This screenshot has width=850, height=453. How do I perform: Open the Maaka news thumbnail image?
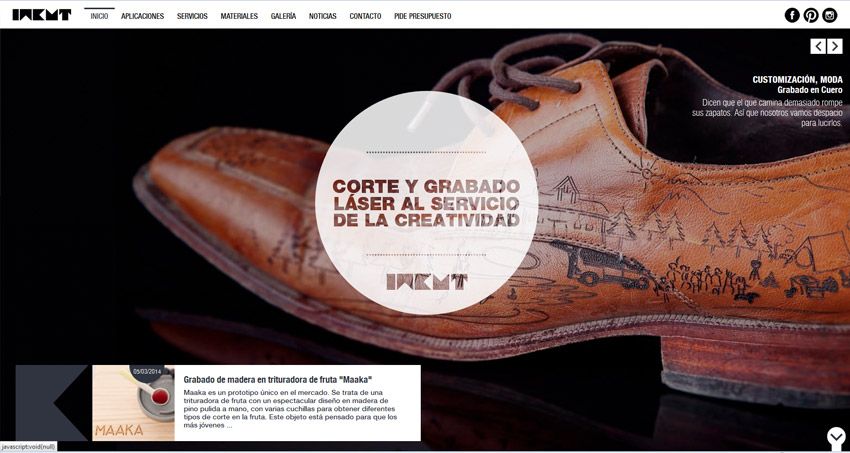(x=133, y=403)
